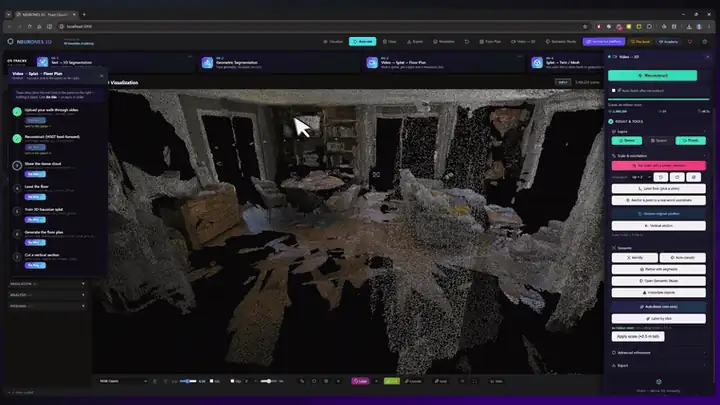The width and height of the screenshot is (720, 405).
Task: Click the browser reload icon
Action: click(x=29, y=27)
